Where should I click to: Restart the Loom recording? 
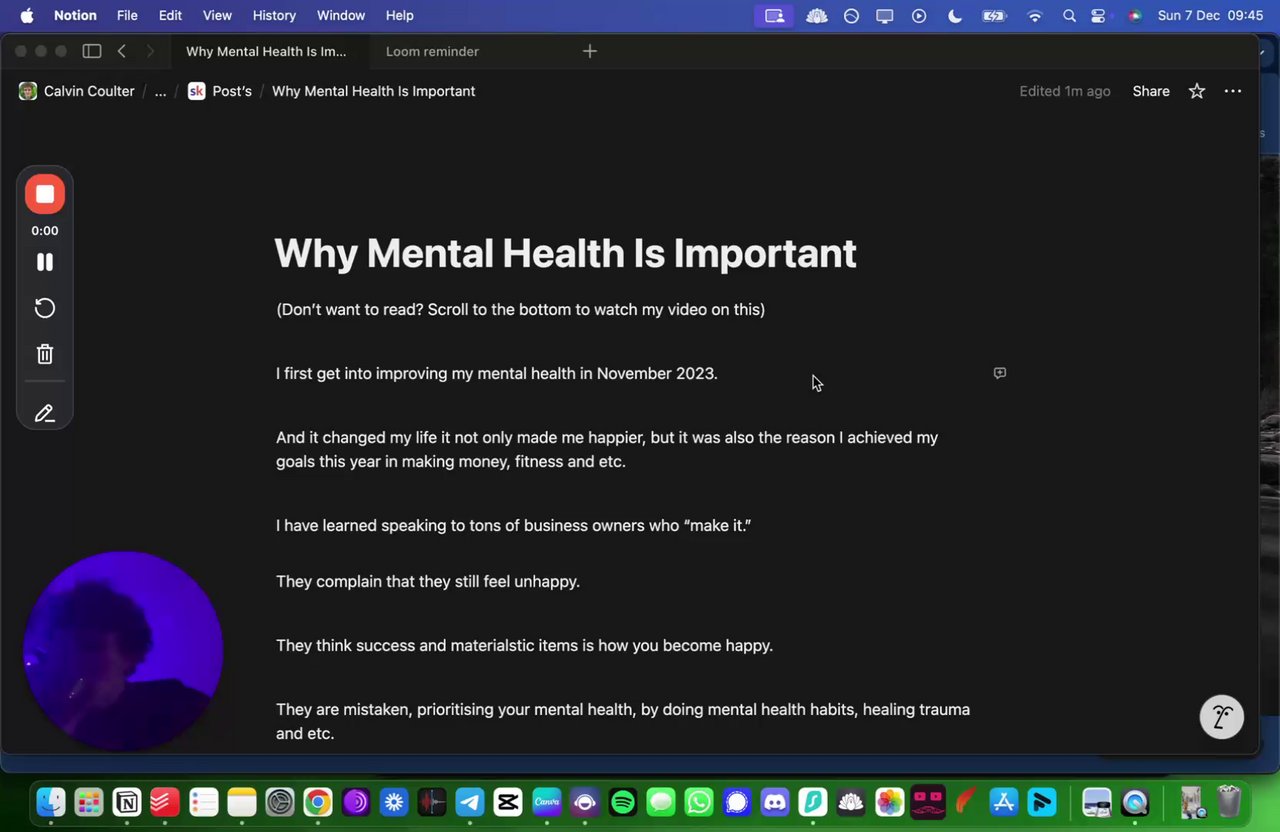(x=45, y=308)
